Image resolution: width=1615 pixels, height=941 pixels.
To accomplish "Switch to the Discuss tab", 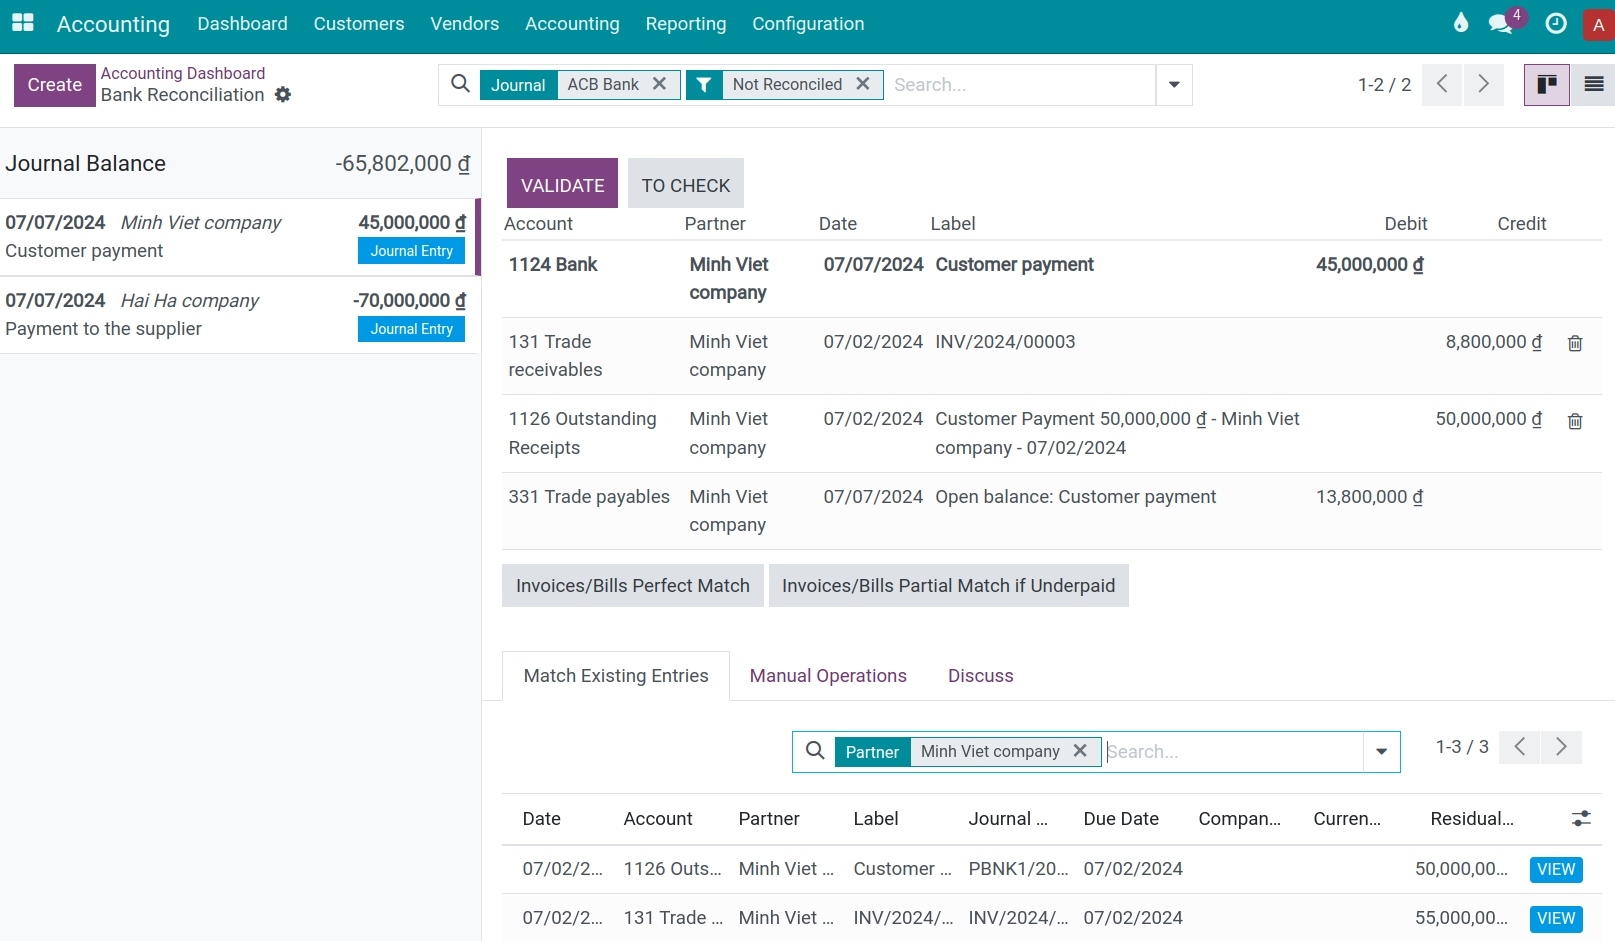I will [x=980, y=676].
